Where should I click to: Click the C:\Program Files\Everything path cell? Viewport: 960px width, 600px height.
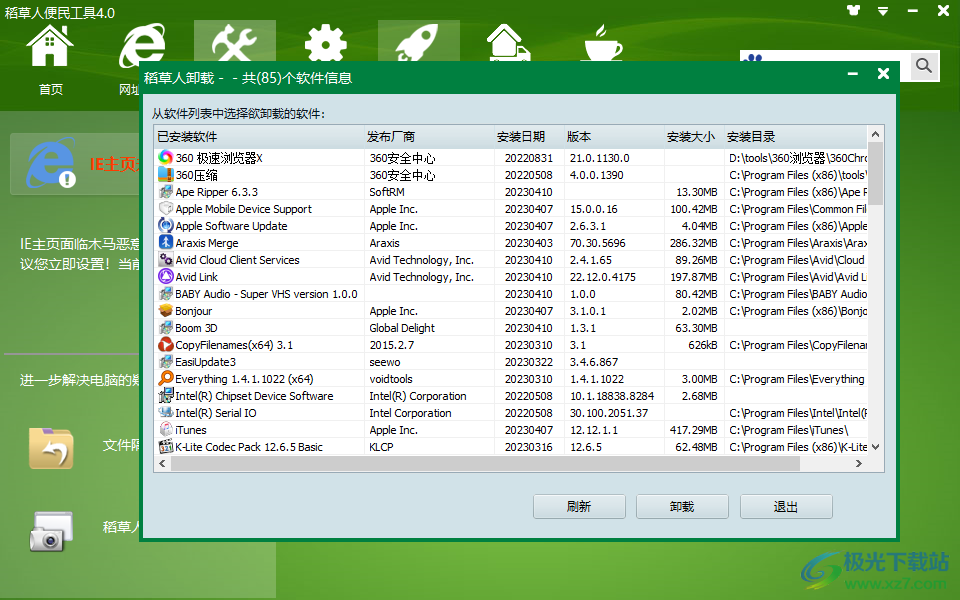[797, 379]
